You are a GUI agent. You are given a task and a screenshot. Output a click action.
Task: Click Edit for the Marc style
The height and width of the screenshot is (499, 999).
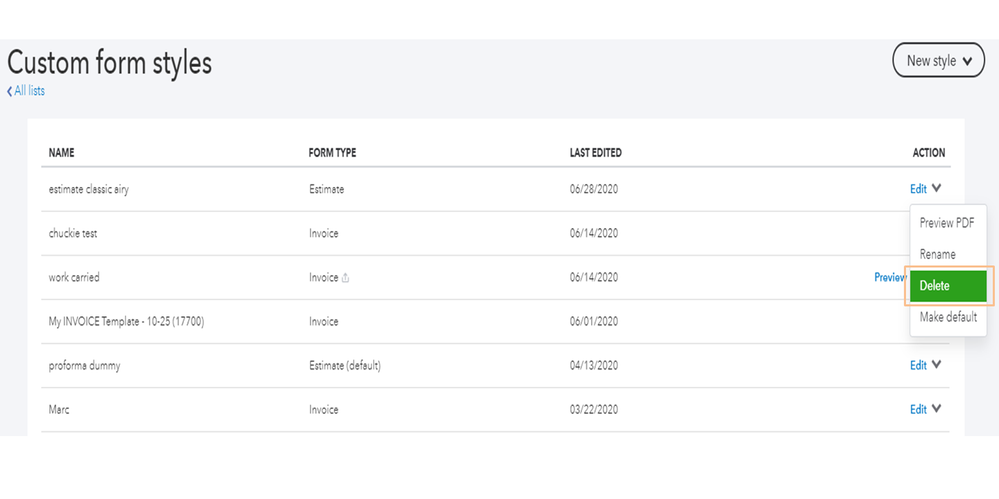[x=918, y=409]
